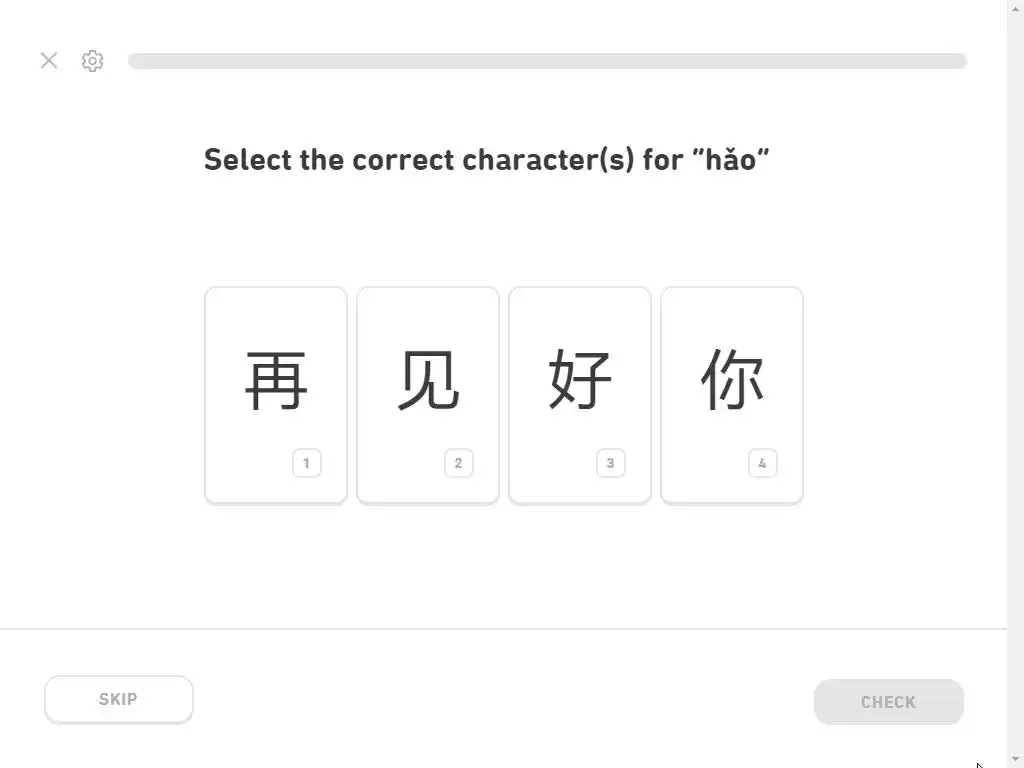
Task: Click the shortcut badge numbered 4
Action: pyautogui.click(x=762, y=463)
